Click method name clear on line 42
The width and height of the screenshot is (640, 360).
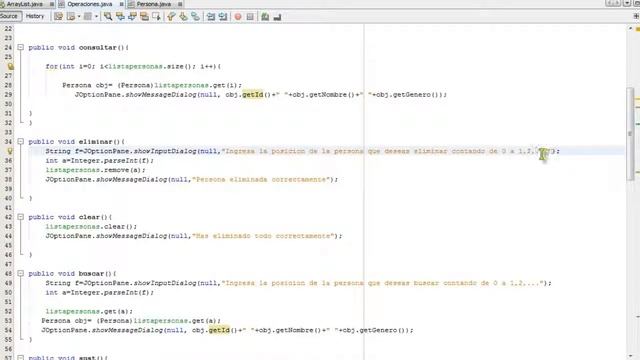point(89,217)
